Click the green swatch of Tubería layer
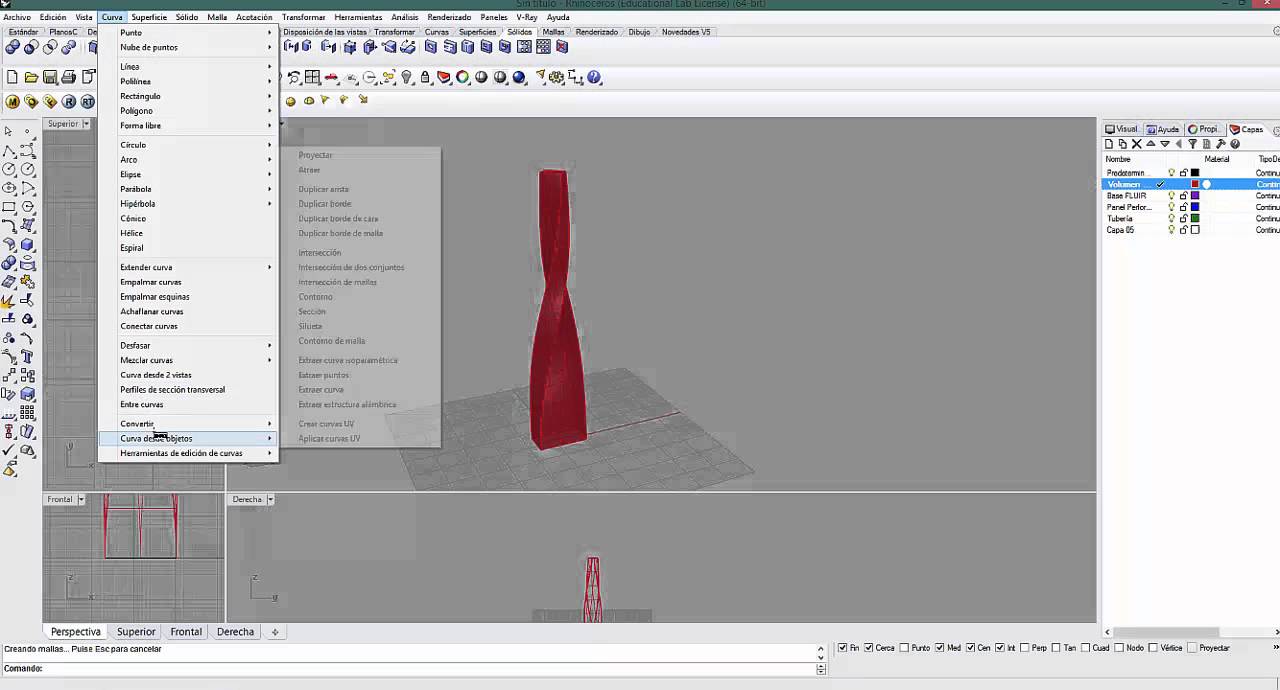This screenshot has height=690, width=1280. 1195,218
